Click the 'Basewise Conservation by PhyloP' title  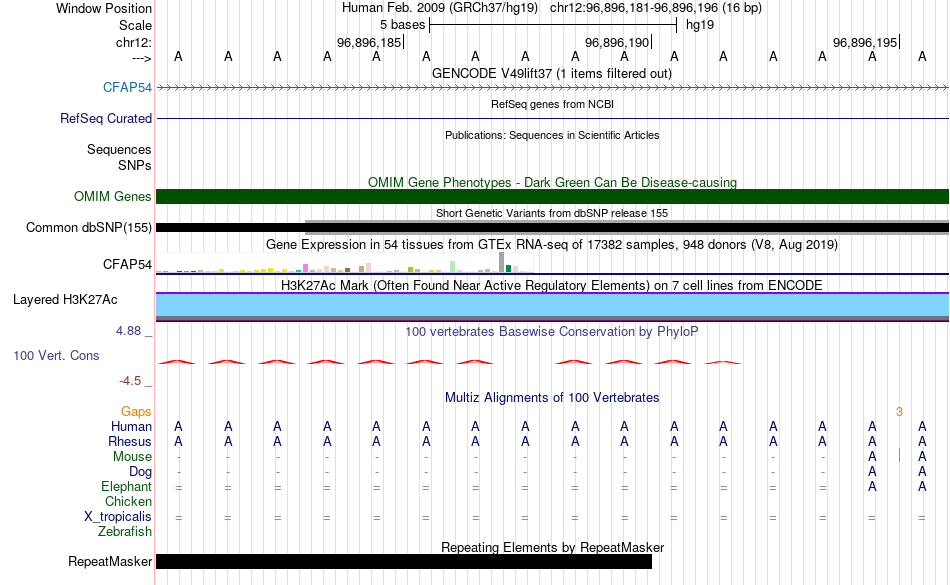click(x=552, y=331)
